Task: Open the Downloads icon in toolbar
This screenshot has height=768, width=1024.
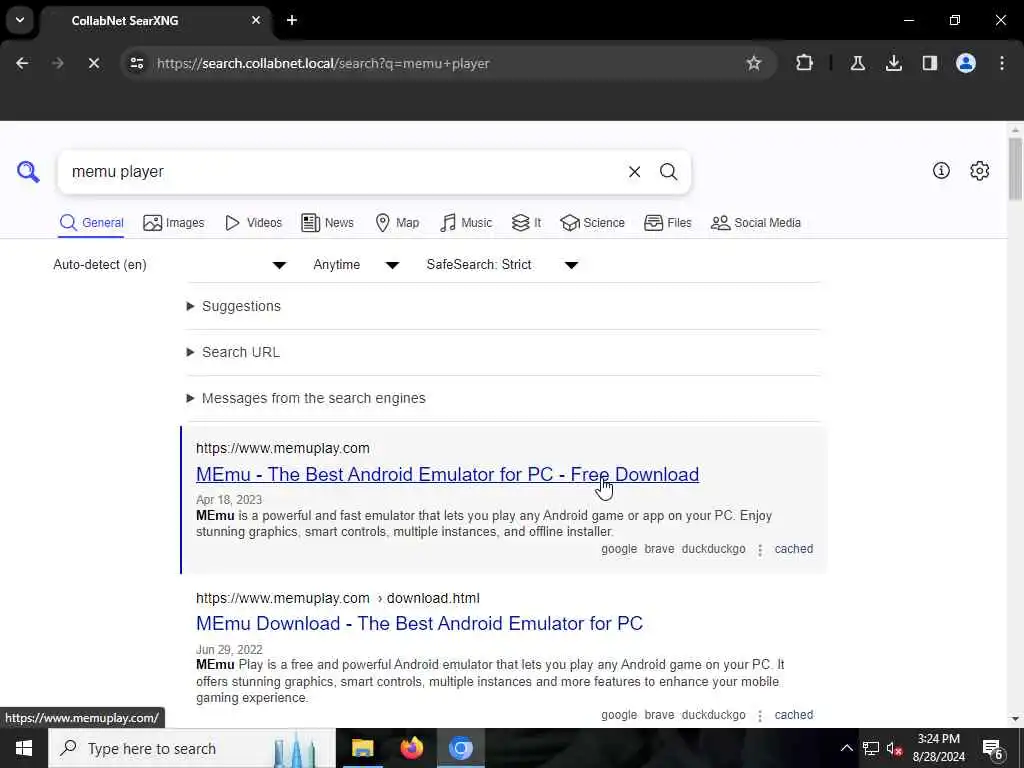Action: [x=893, y=63]
